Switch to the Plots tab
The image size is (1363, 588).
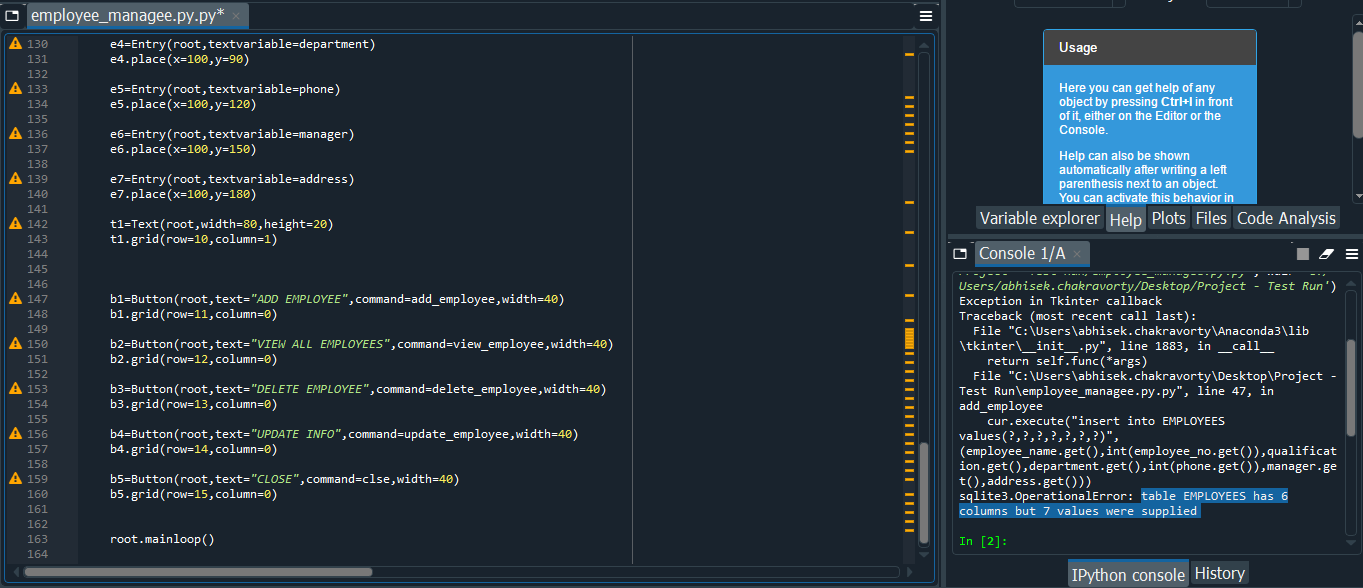(1168, 217)
